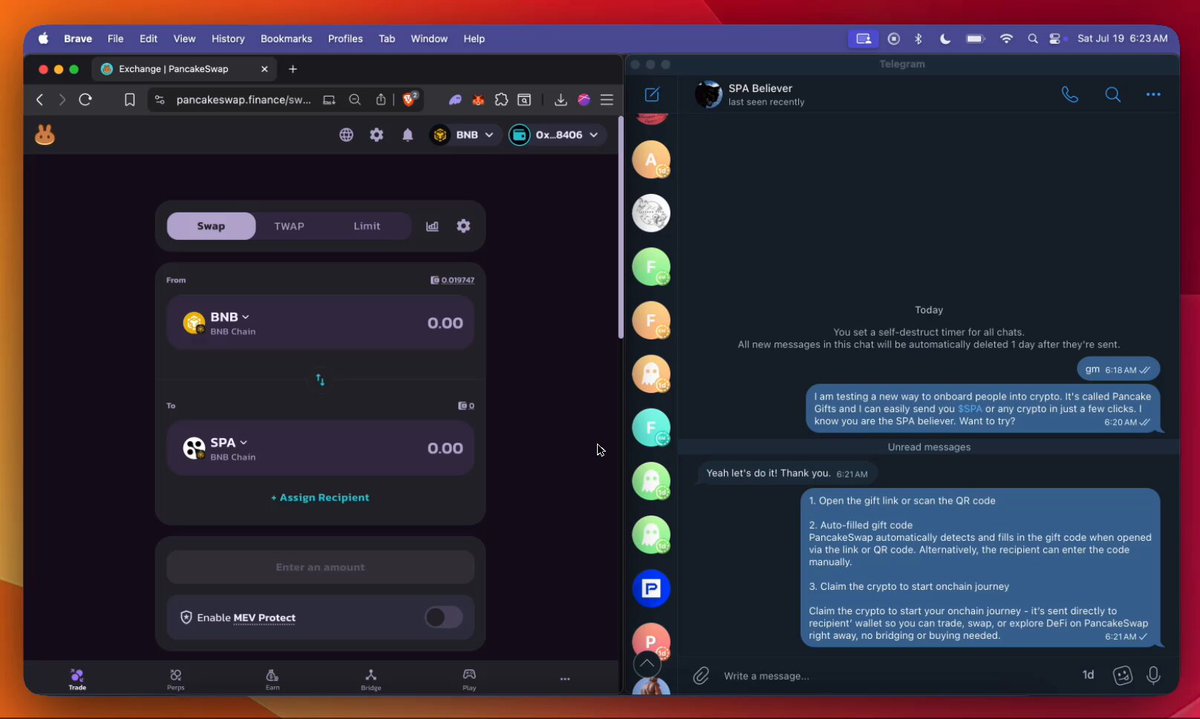Open the MetaMask fox extension icon
The image size is (1200, 719).
pyautogui.click(x=478, y=100)
